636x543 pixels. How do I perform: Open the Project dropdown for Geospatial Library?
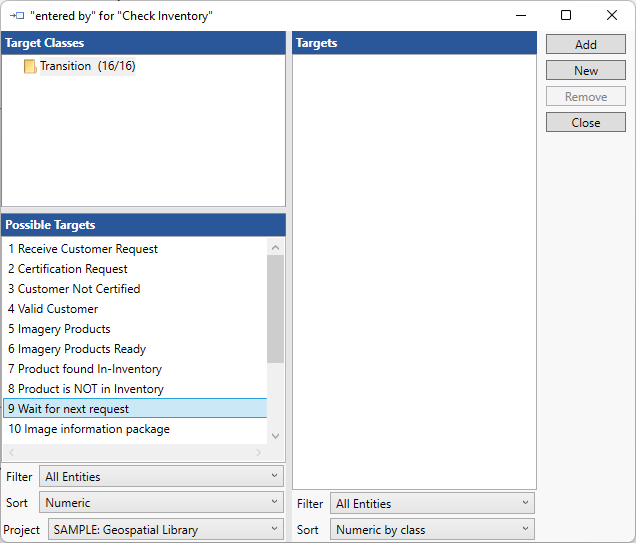[166, 530]
